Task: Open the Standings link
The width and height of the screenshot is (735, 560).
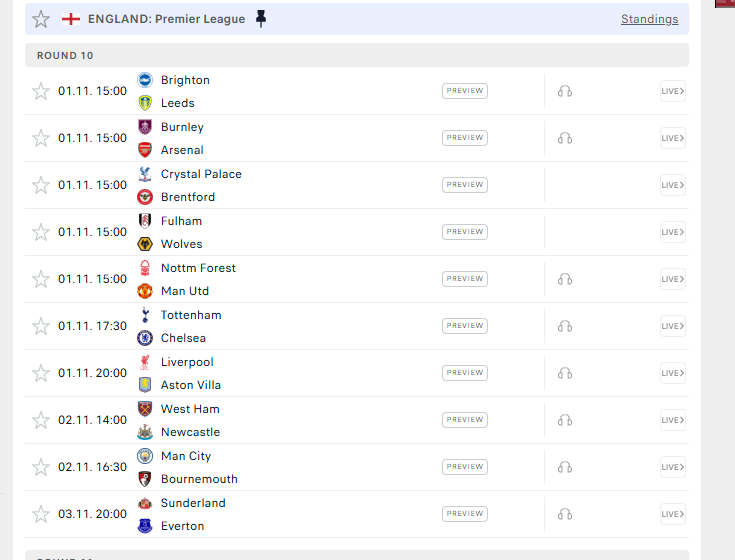Action: pyautogui.click(x=649, y=19)
